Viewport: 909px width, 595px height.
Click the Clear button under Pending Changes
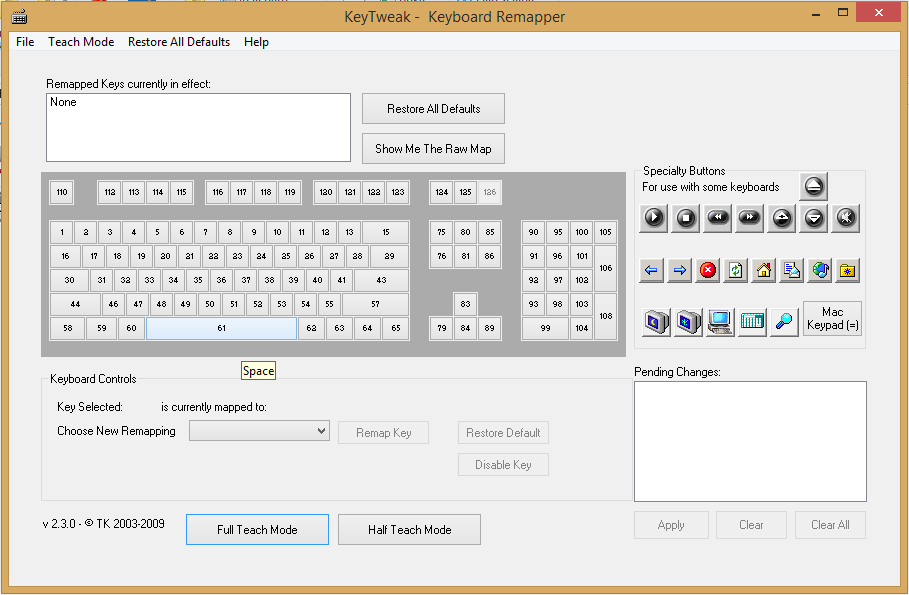coord(751,525)
